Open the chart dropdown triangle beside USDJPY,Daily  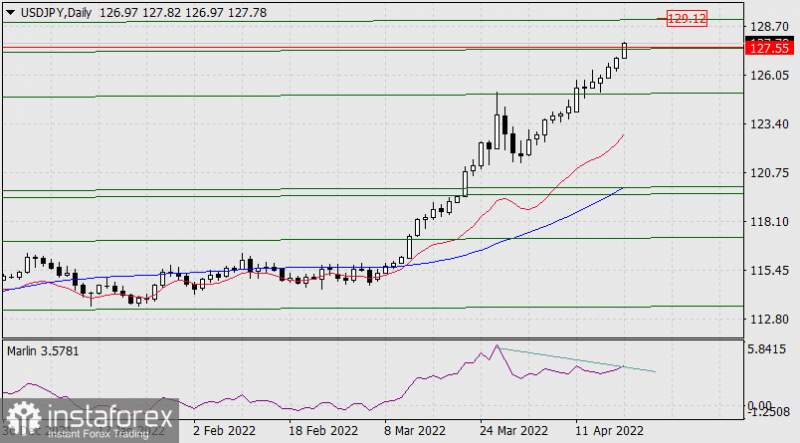coord(10,13)
